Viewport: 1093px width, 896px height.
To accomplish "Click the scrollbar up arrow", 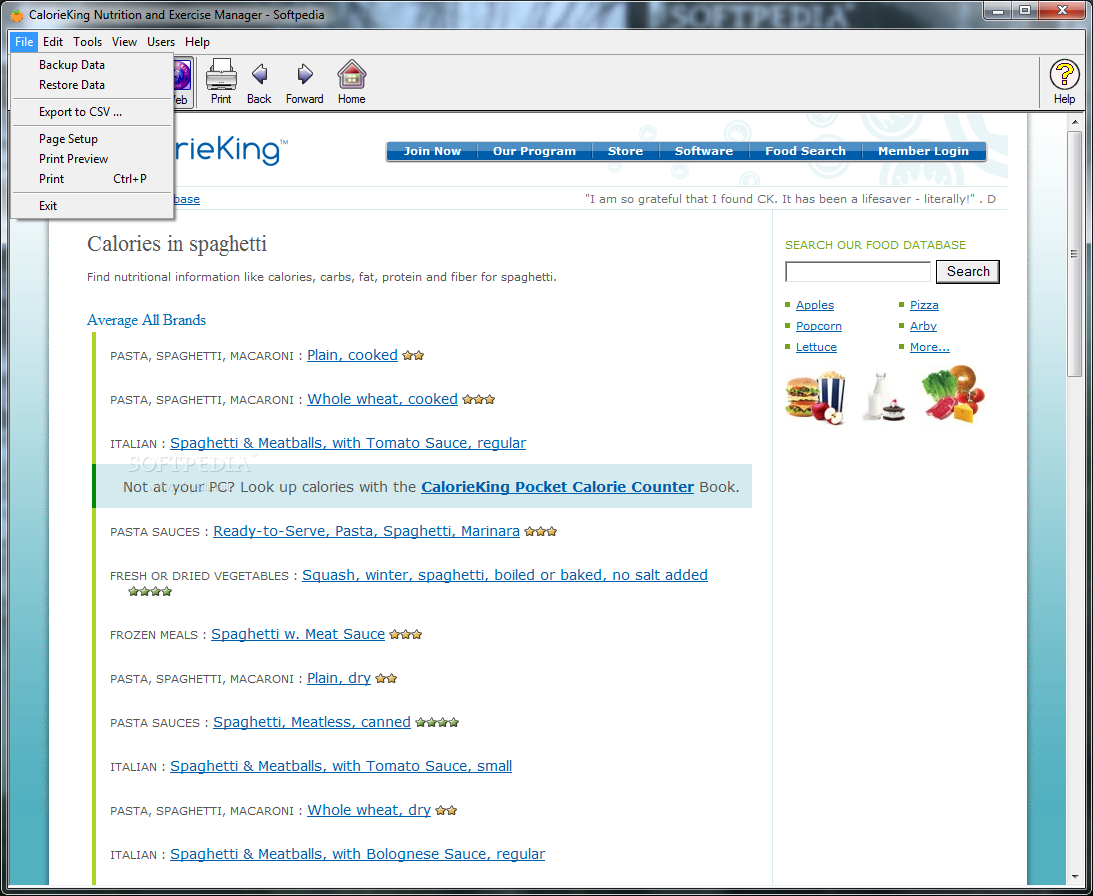I will click(1074, 123).
